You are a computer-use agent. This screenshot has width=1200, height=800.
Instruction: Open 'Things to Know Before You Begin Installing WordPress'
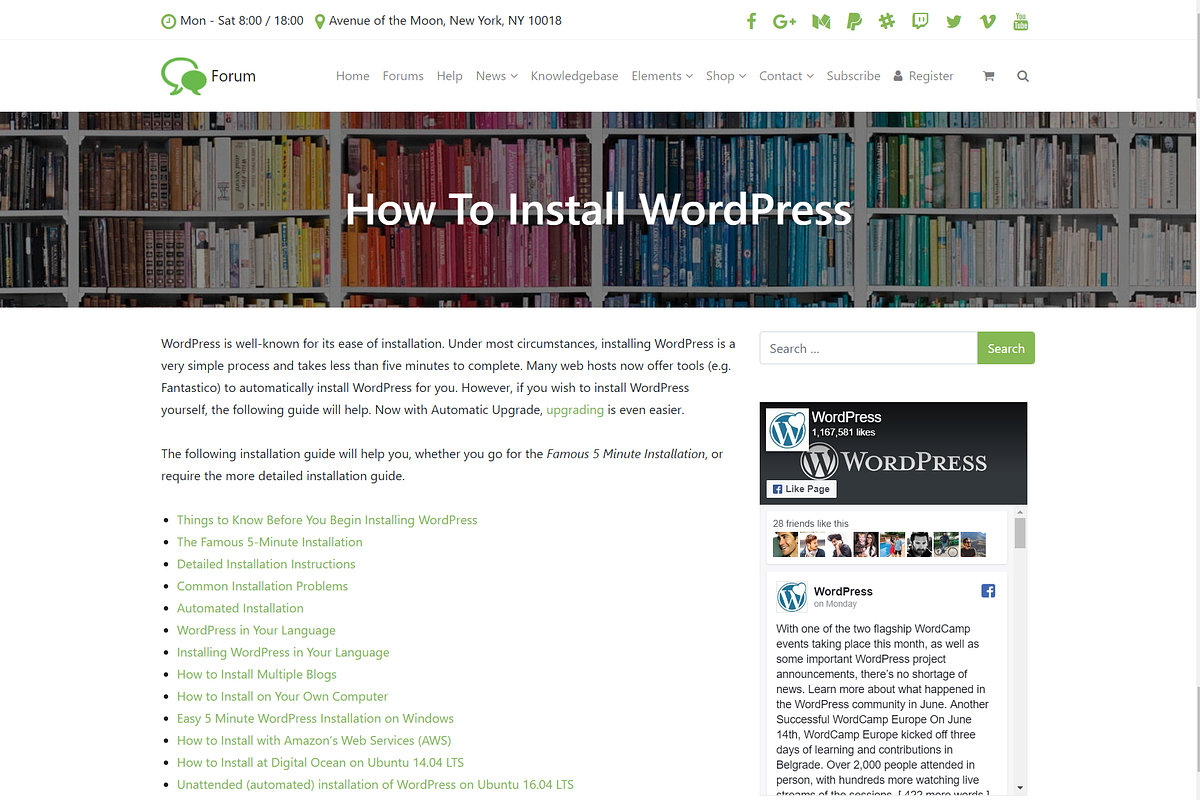click(x=327, y=520)
